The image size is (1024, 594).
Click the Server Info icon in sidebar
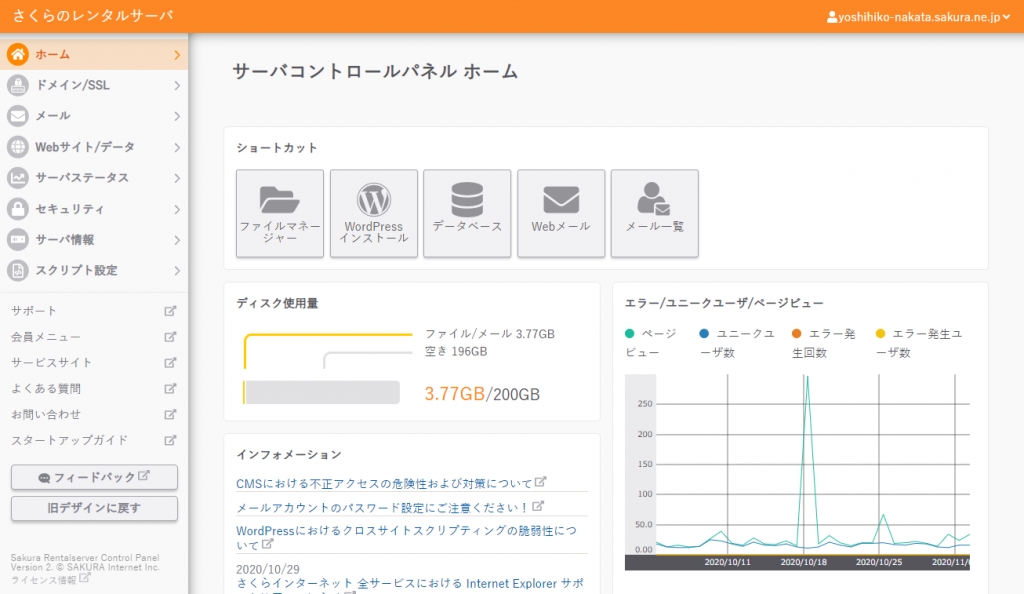click(18, 240)
